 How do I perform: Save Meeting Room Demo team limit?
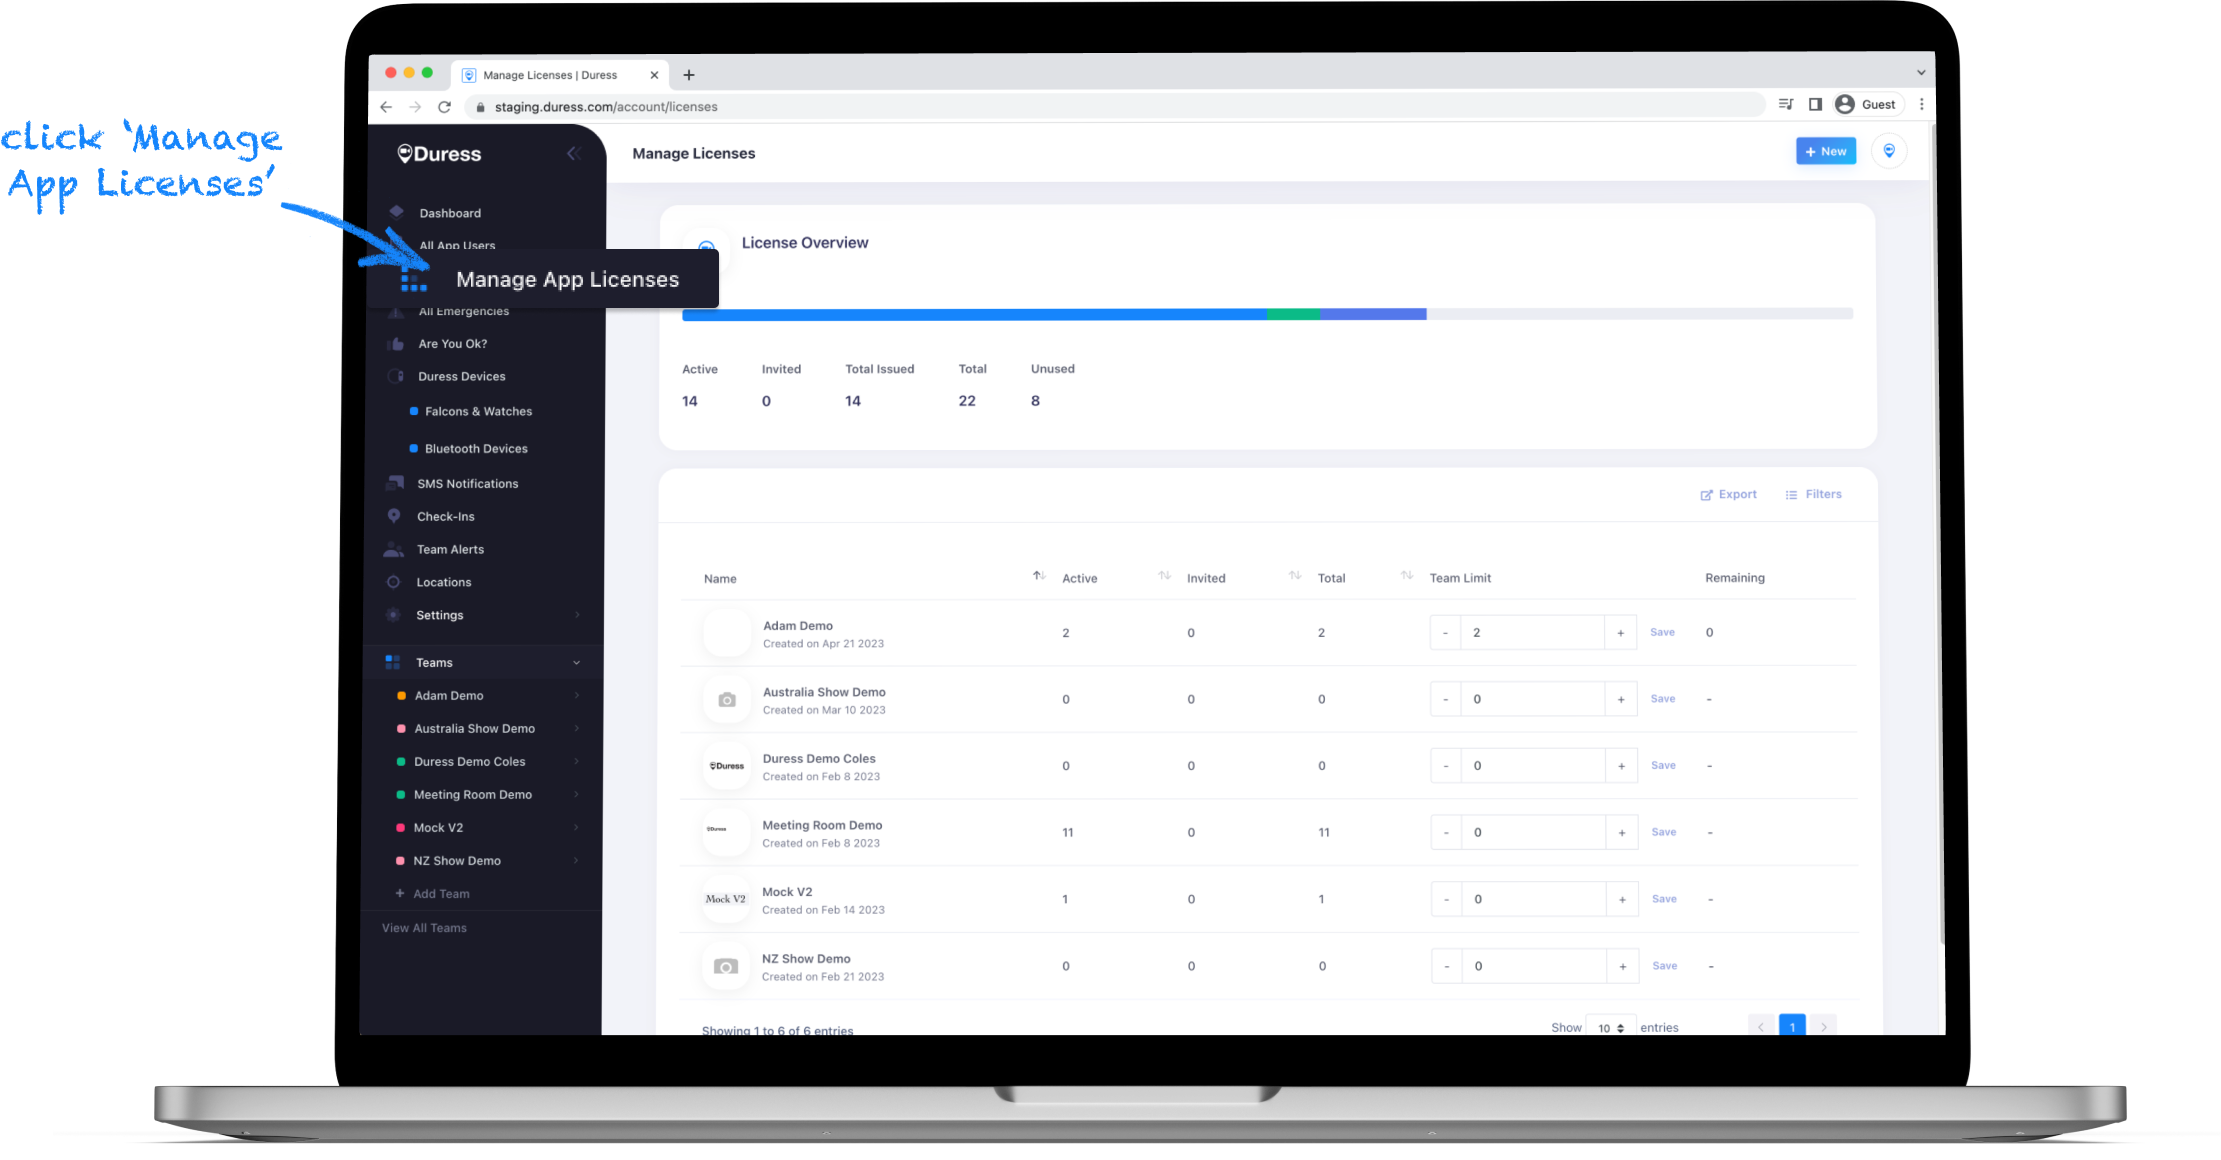(1664, 832)
